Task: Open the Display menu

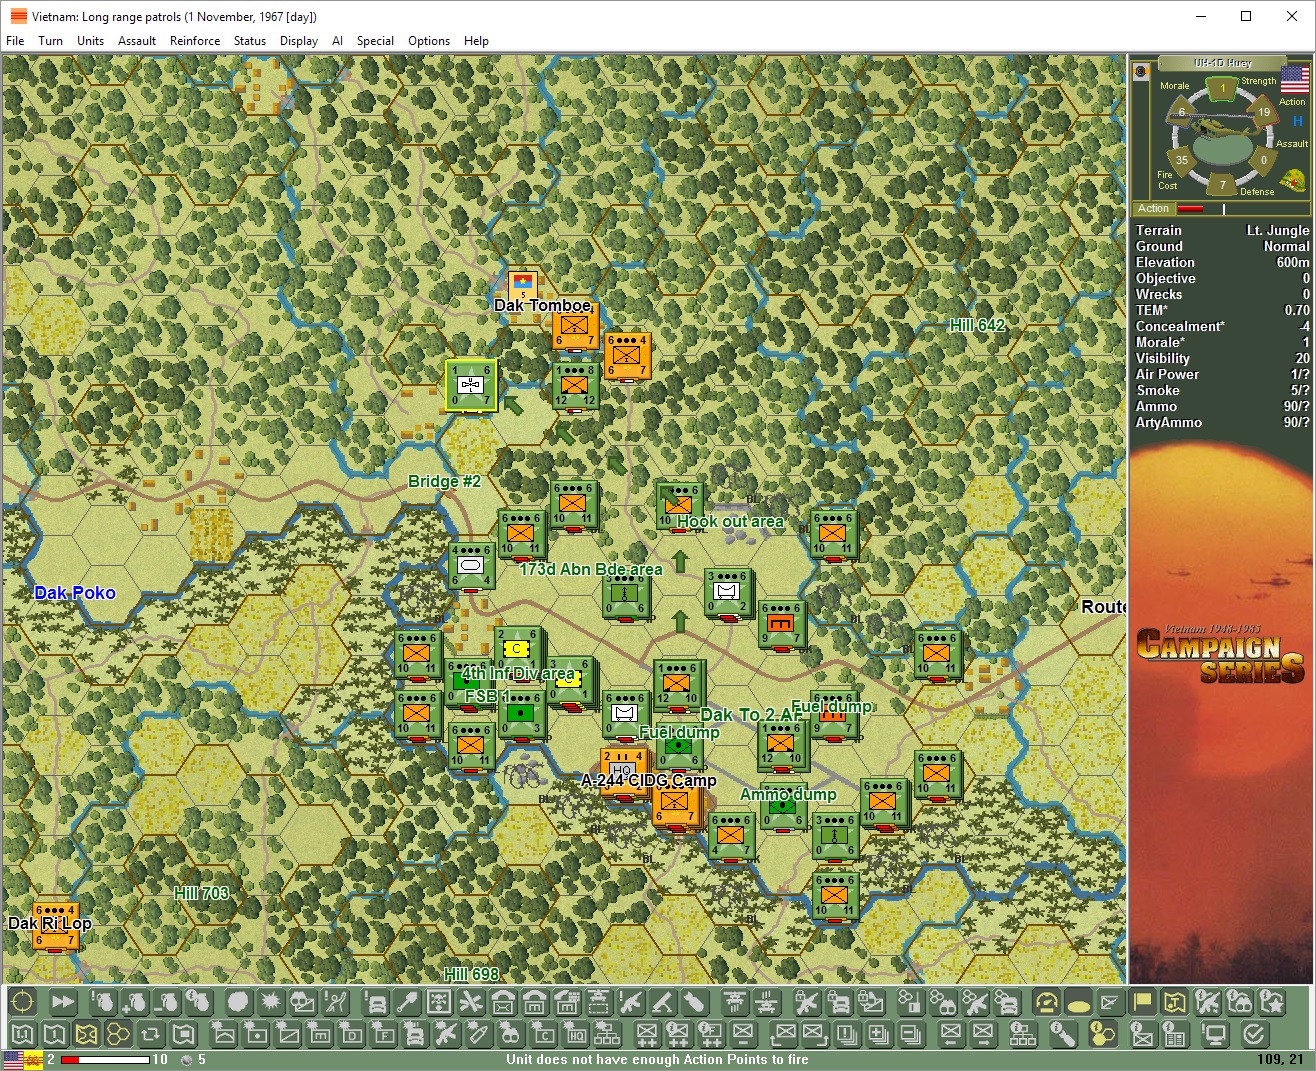Action: click(x=299, y=41)
